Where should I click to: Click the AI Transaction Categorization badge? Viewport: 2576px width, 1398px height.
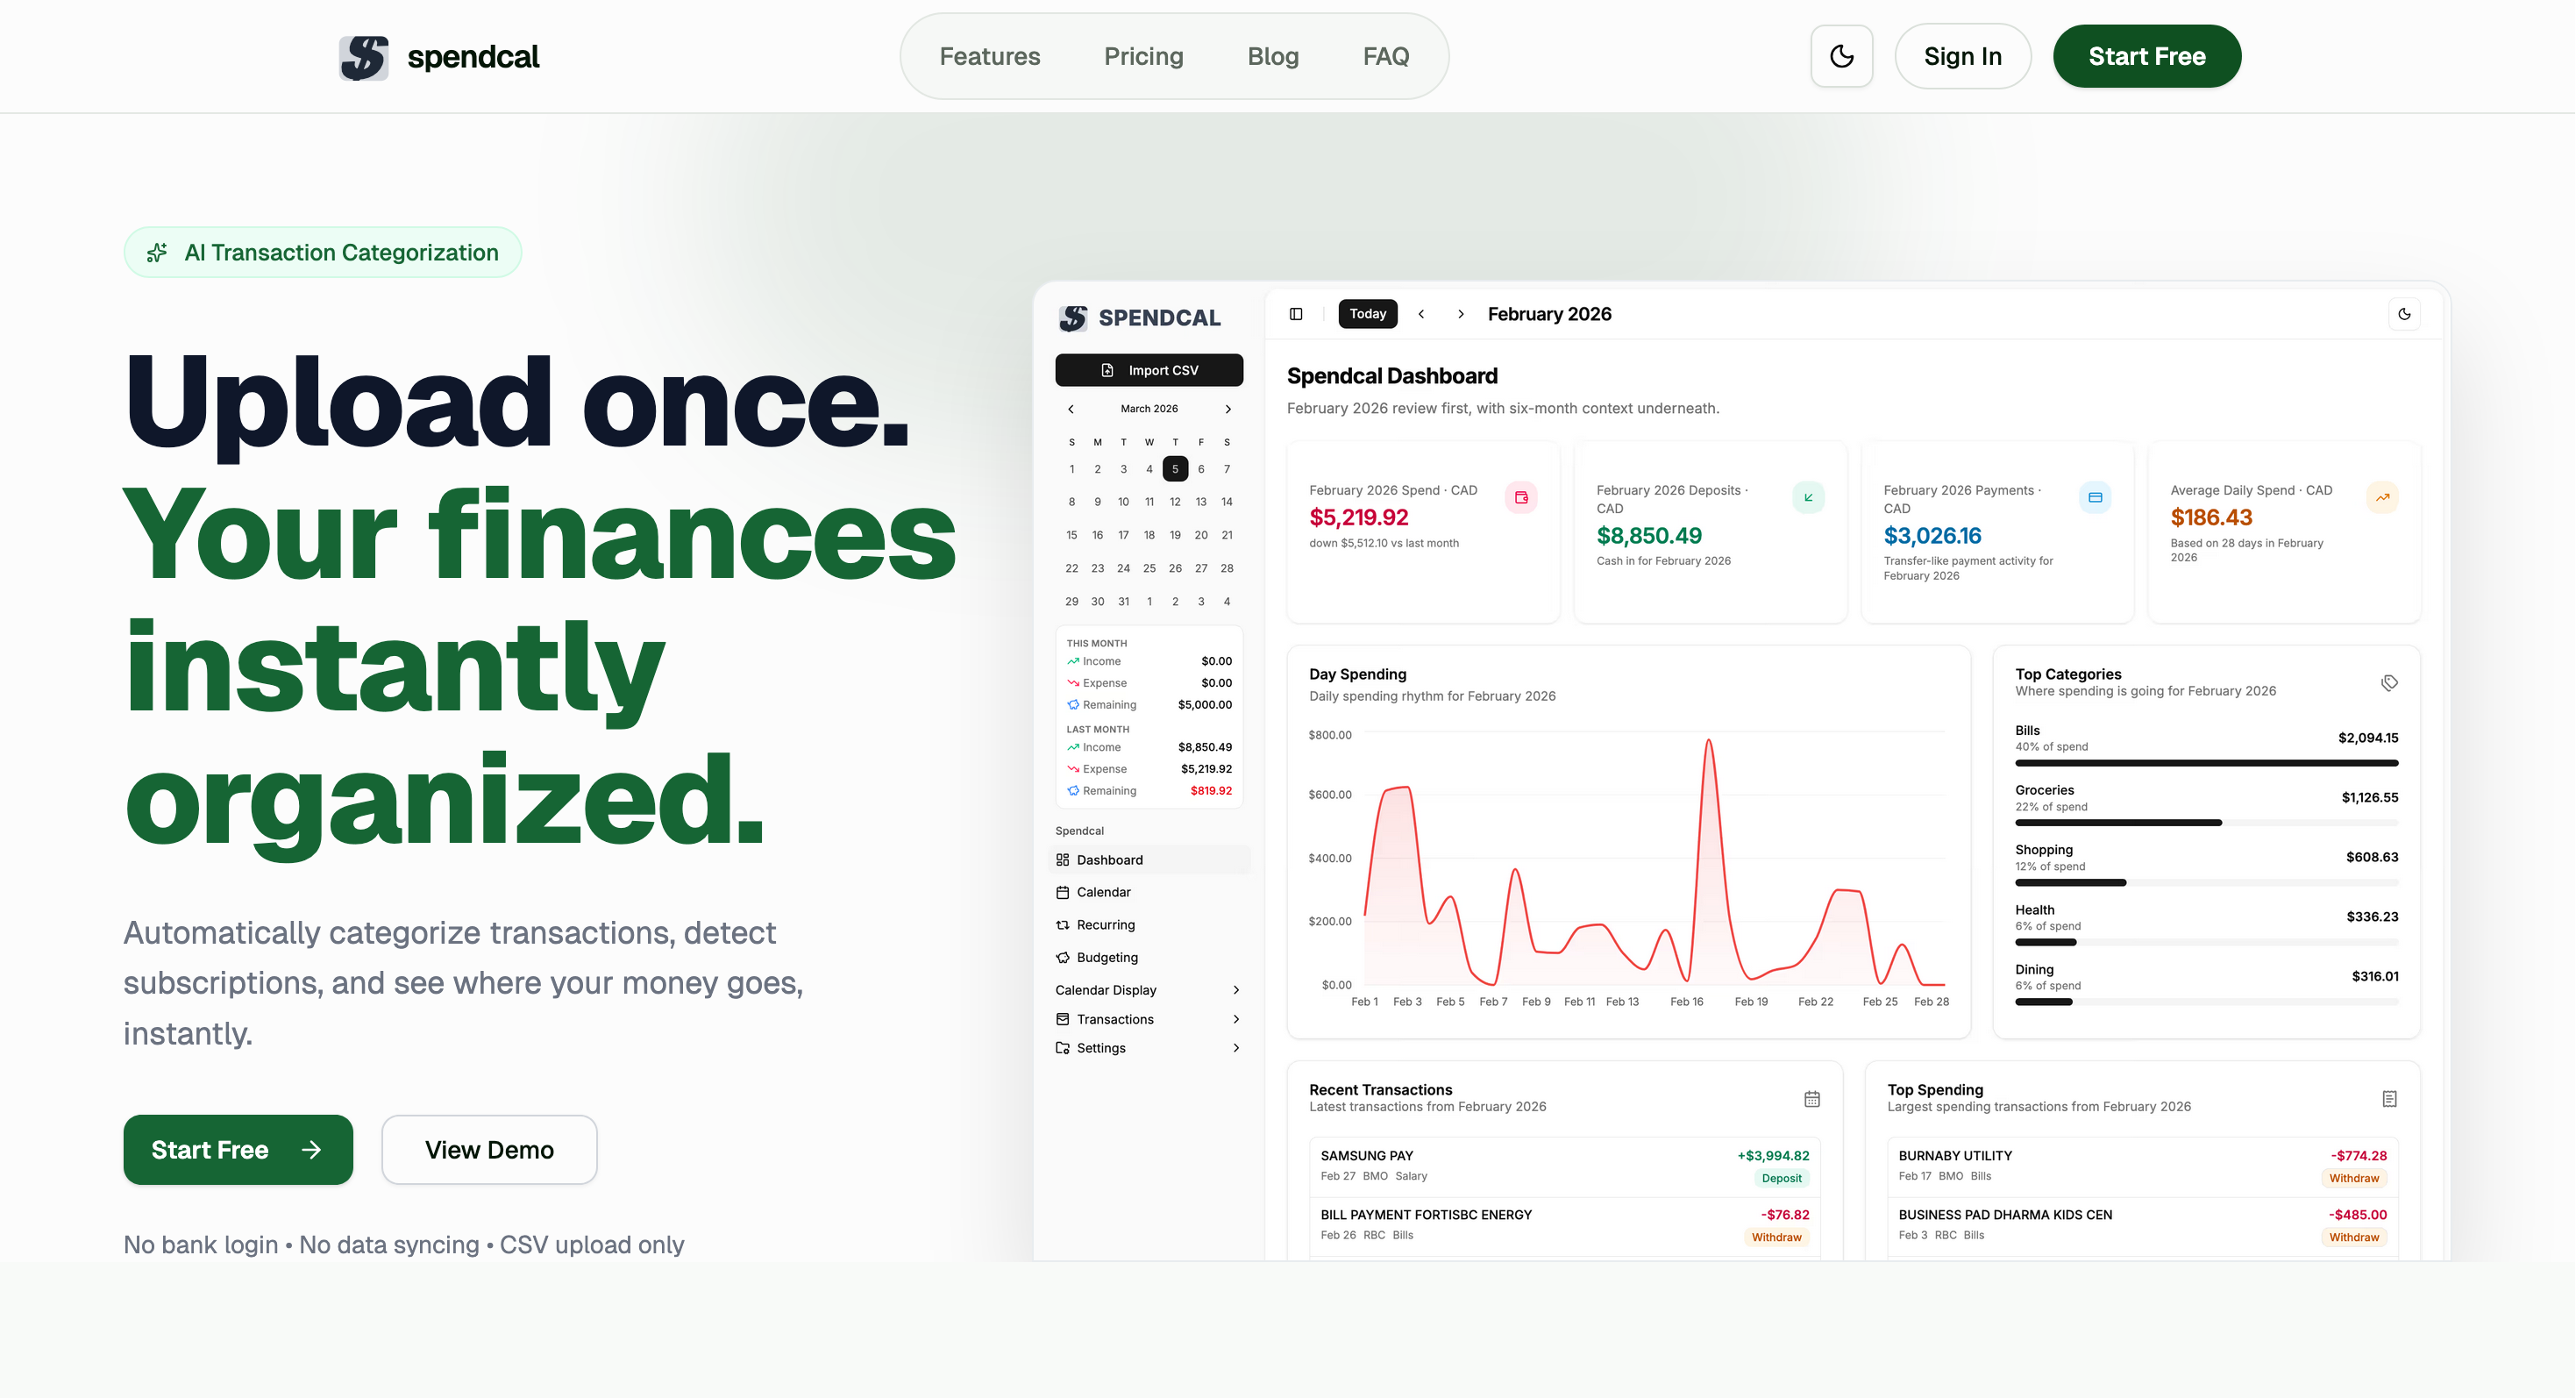click(x=322, y=253)
